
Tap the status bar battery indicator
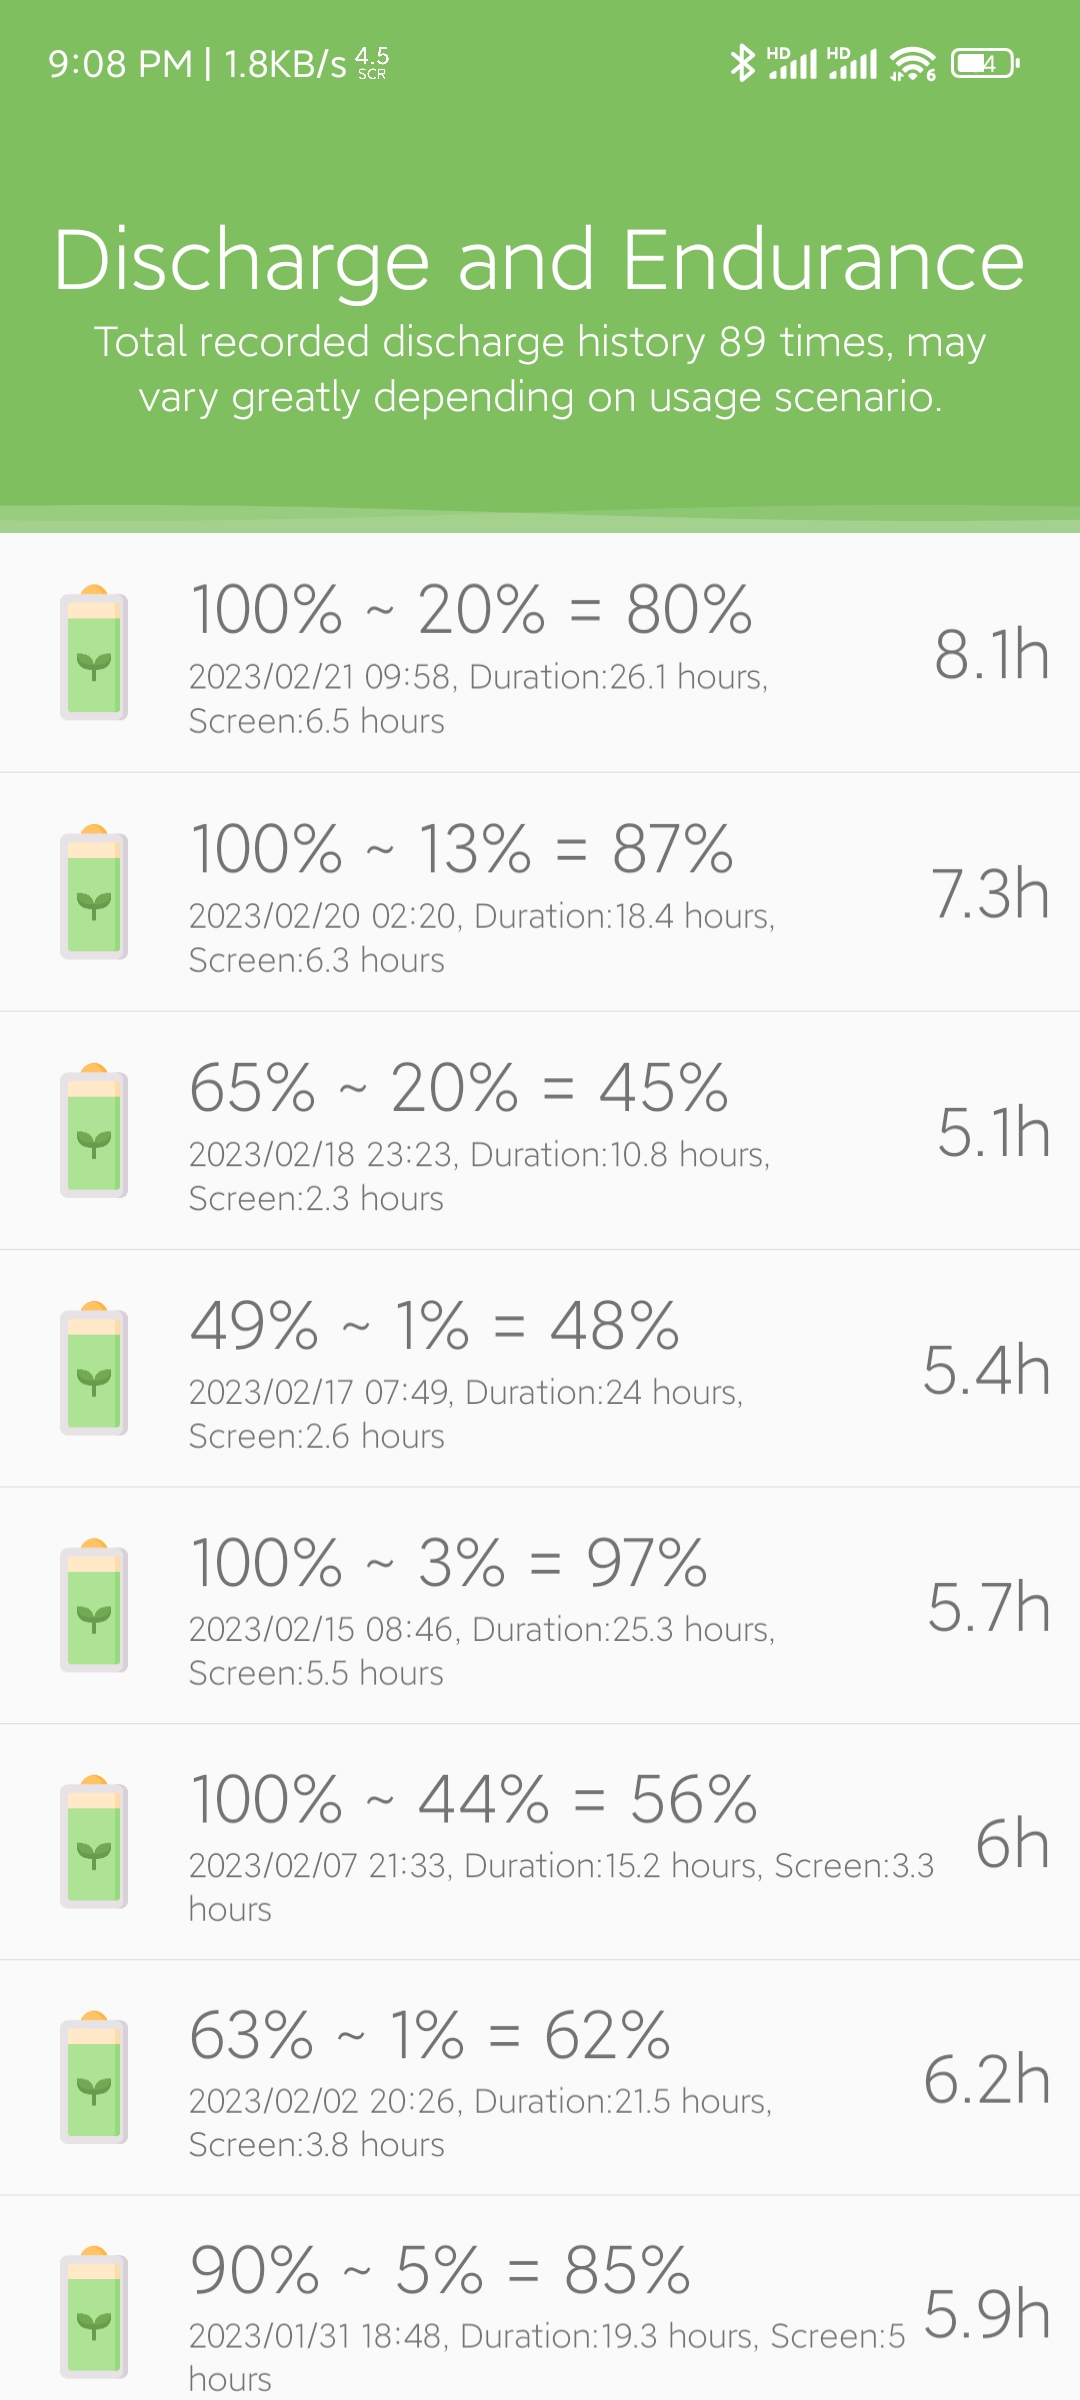pos(986,64)
